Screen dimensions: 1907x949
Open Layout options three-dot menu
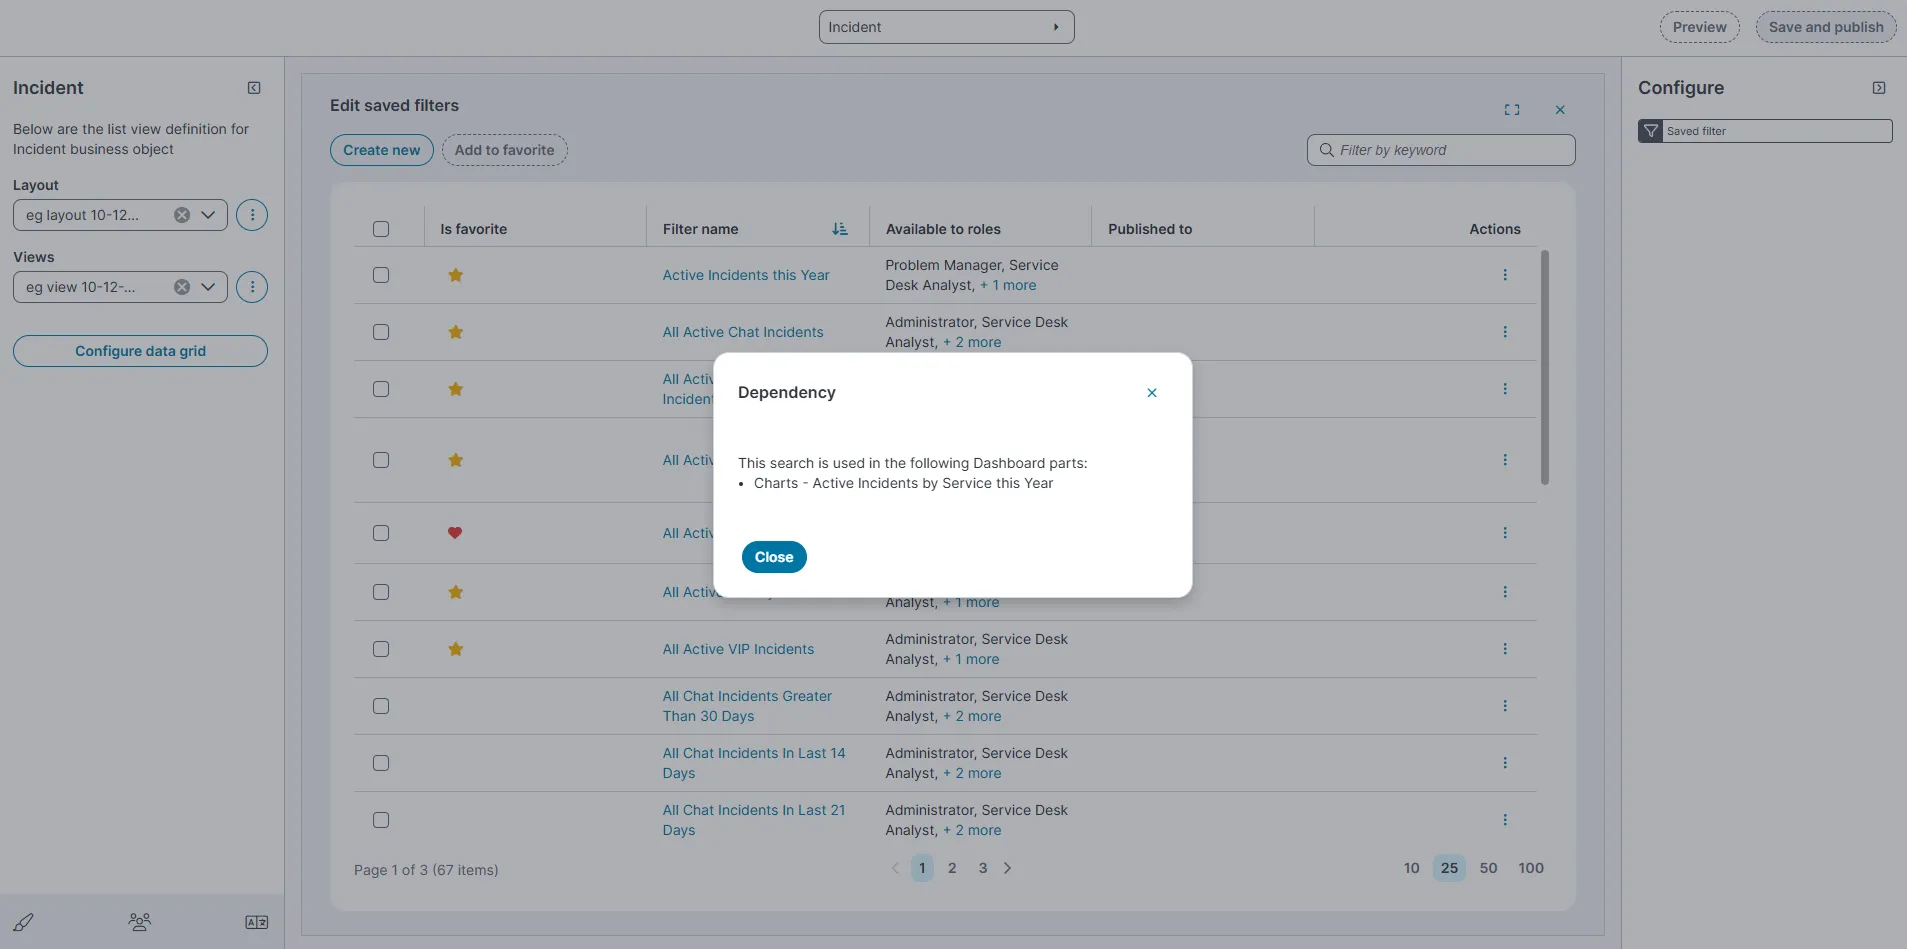(252, 215)
